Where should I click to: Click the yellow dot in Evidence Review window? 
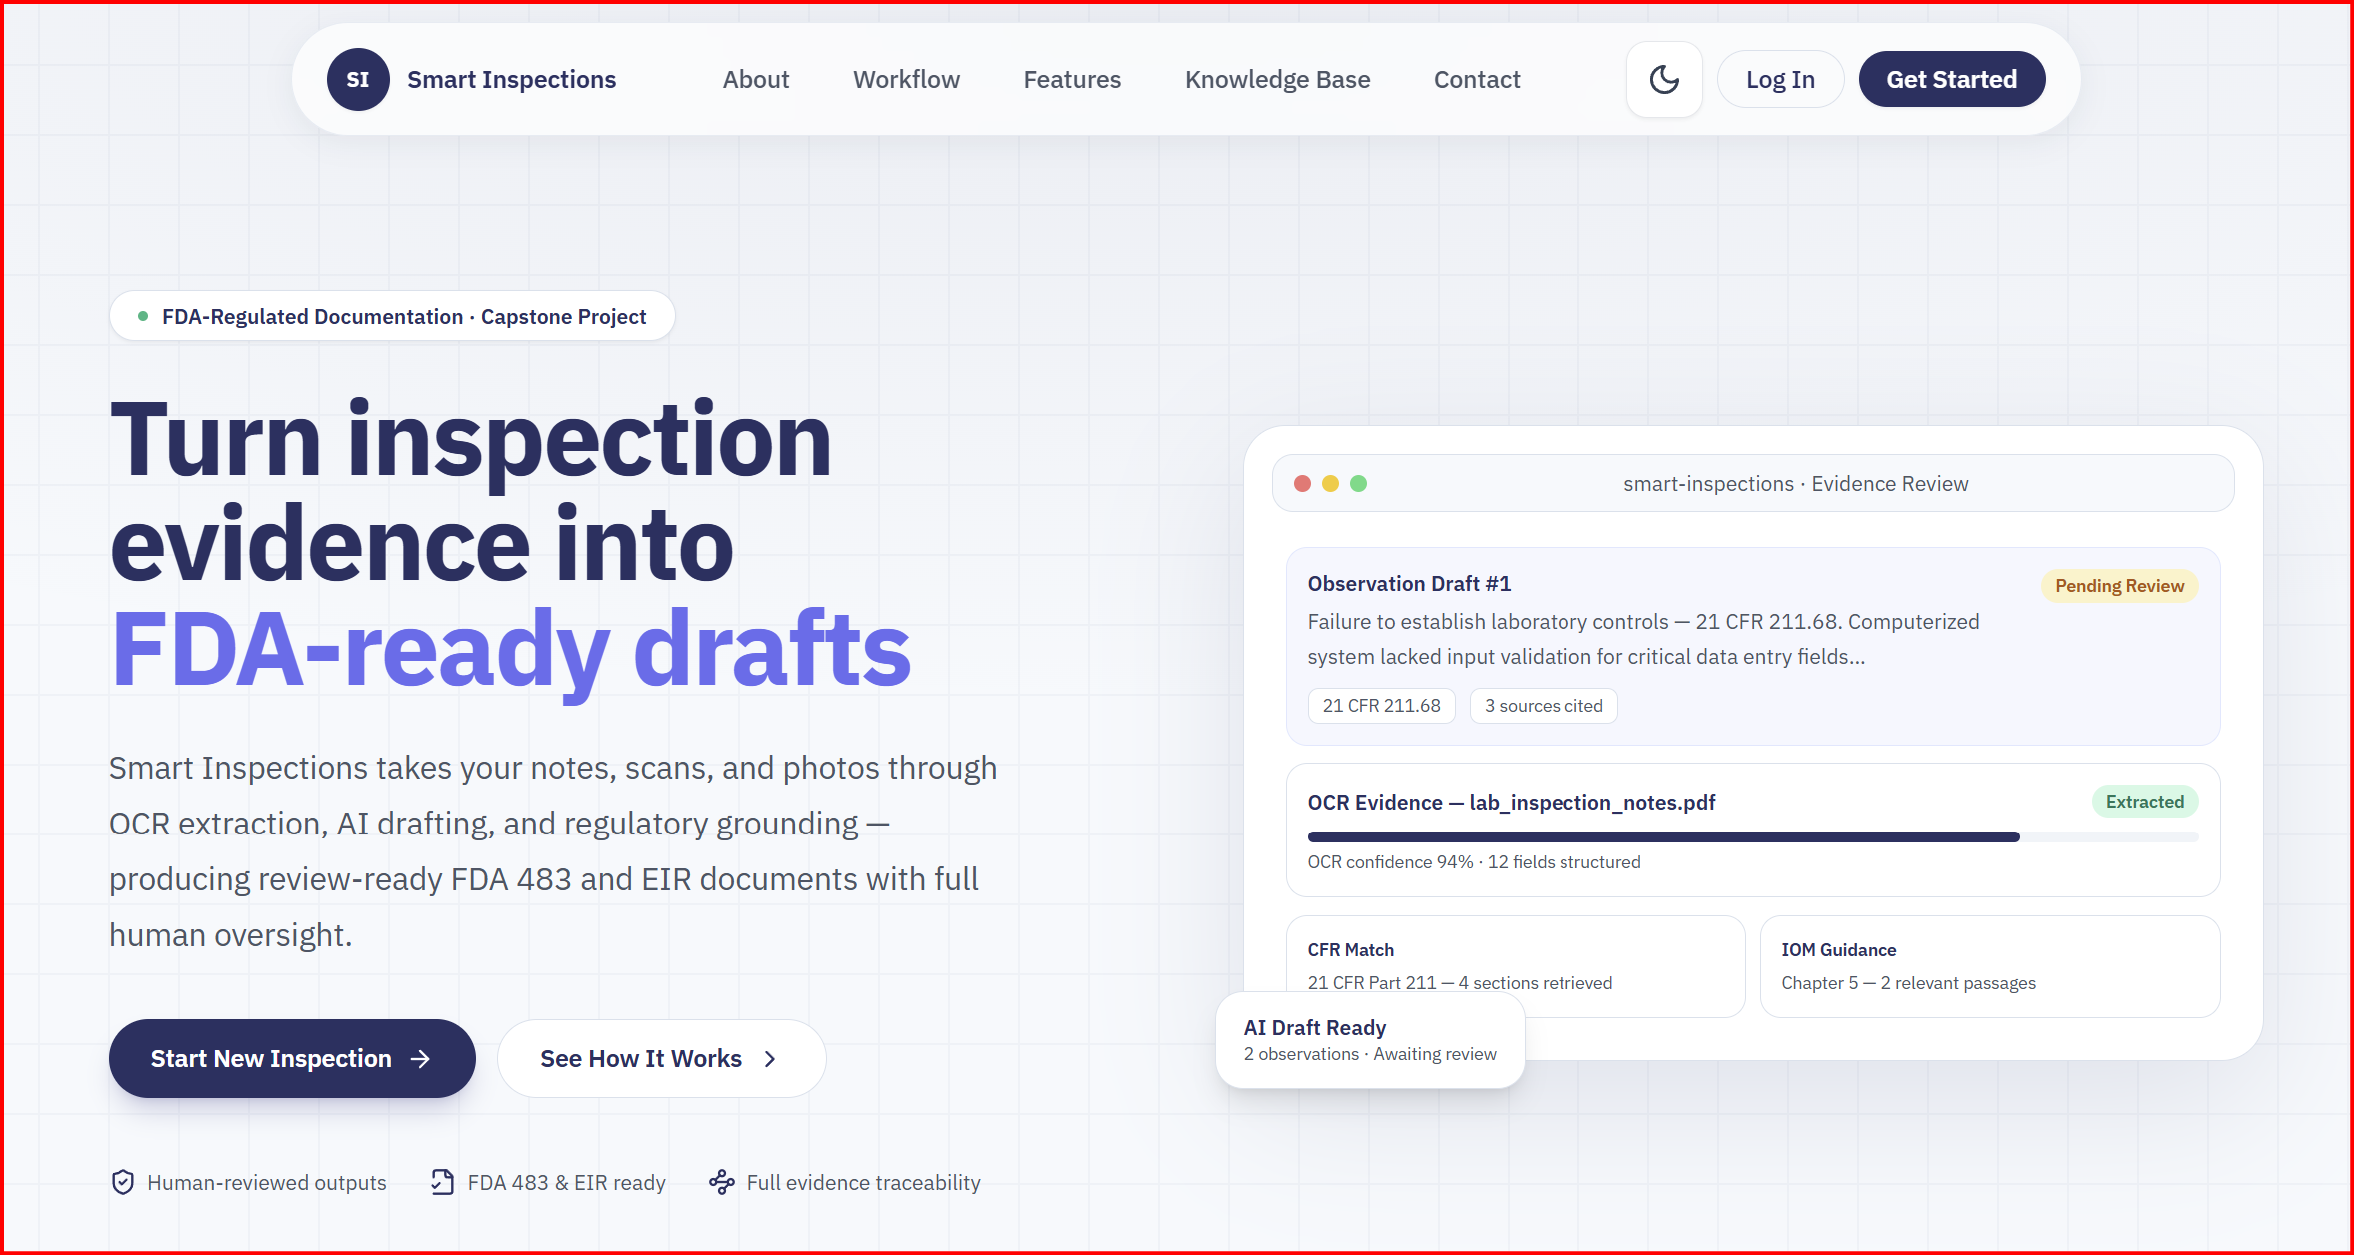(x=1330, y=484)
